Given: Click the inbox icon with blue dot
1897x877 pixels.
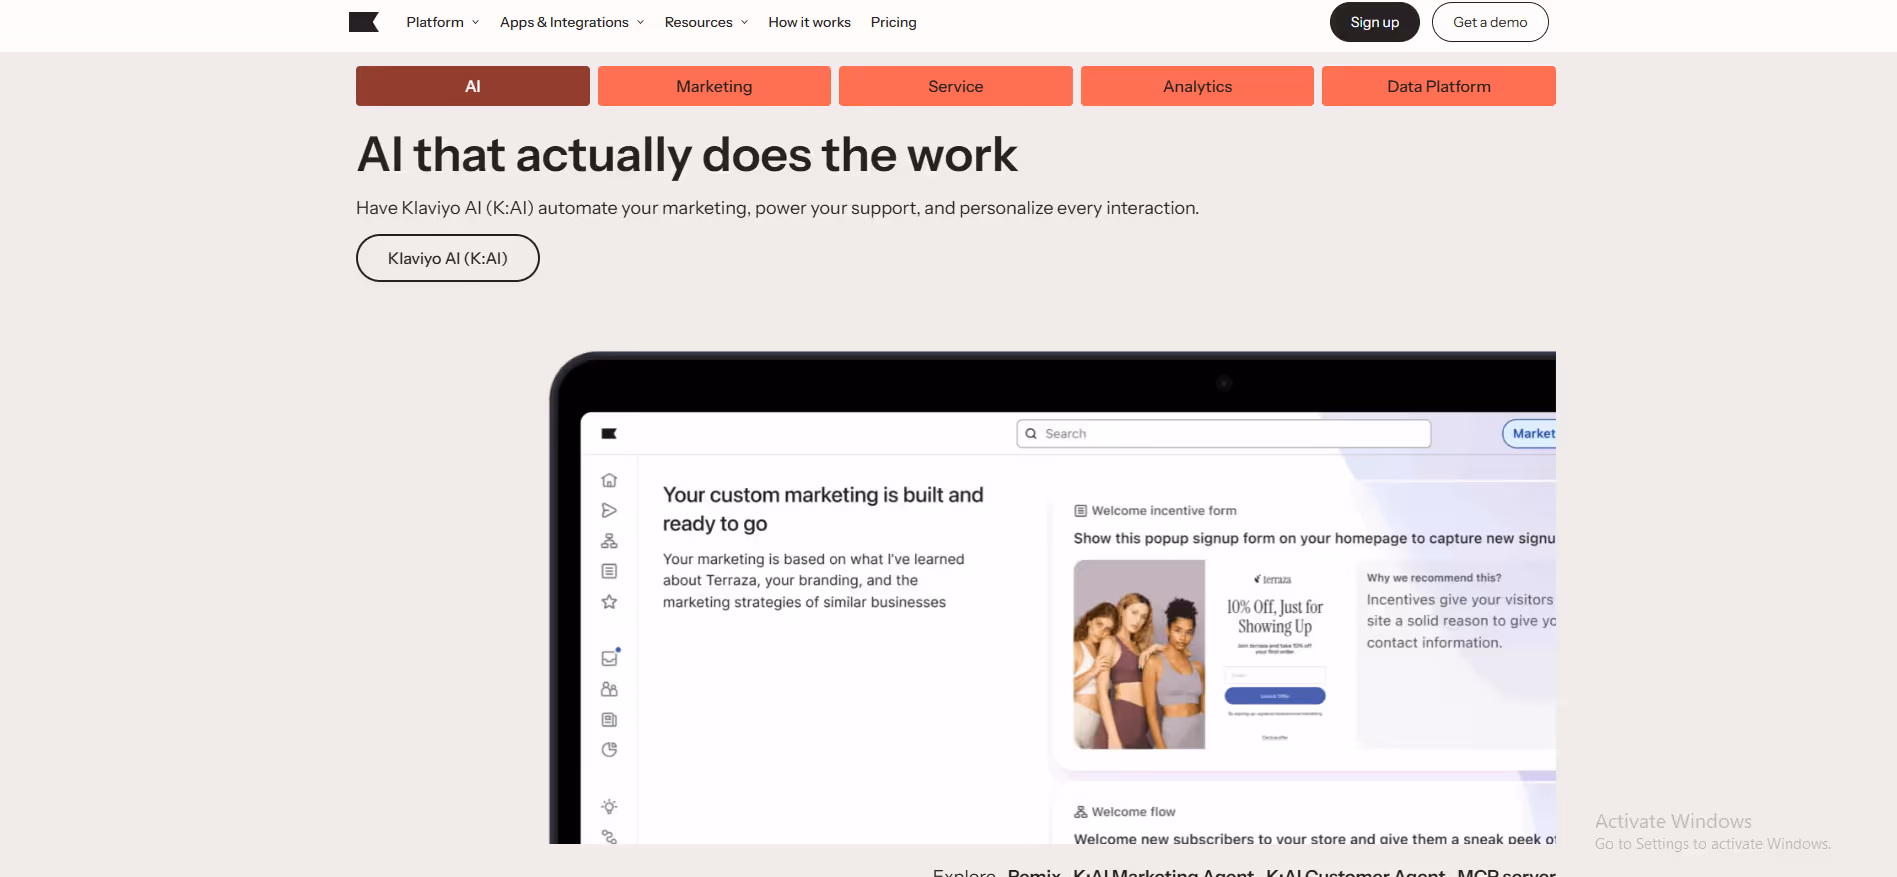Looking at the screenshot, I should pos(610,658).
